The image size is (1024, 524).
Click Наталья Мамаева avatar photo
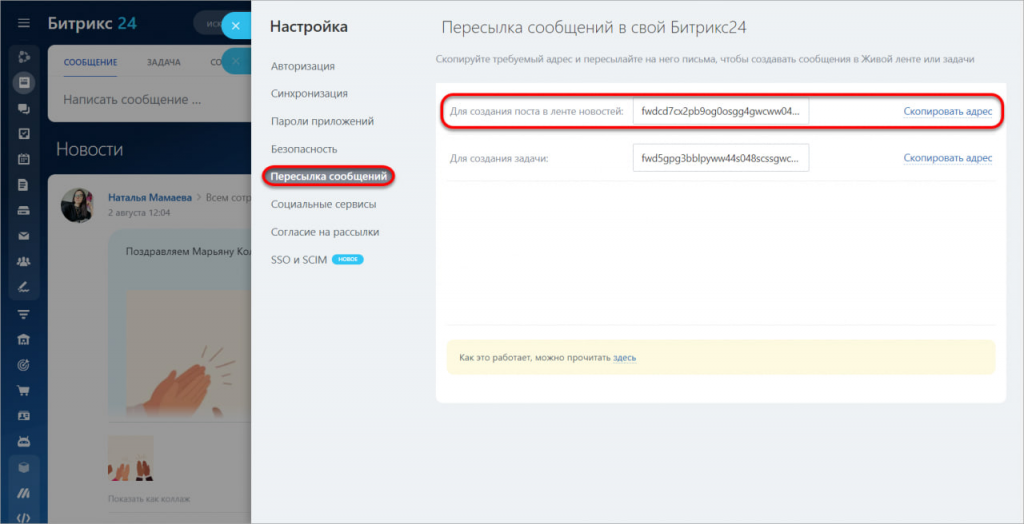(x=77, y=205)
